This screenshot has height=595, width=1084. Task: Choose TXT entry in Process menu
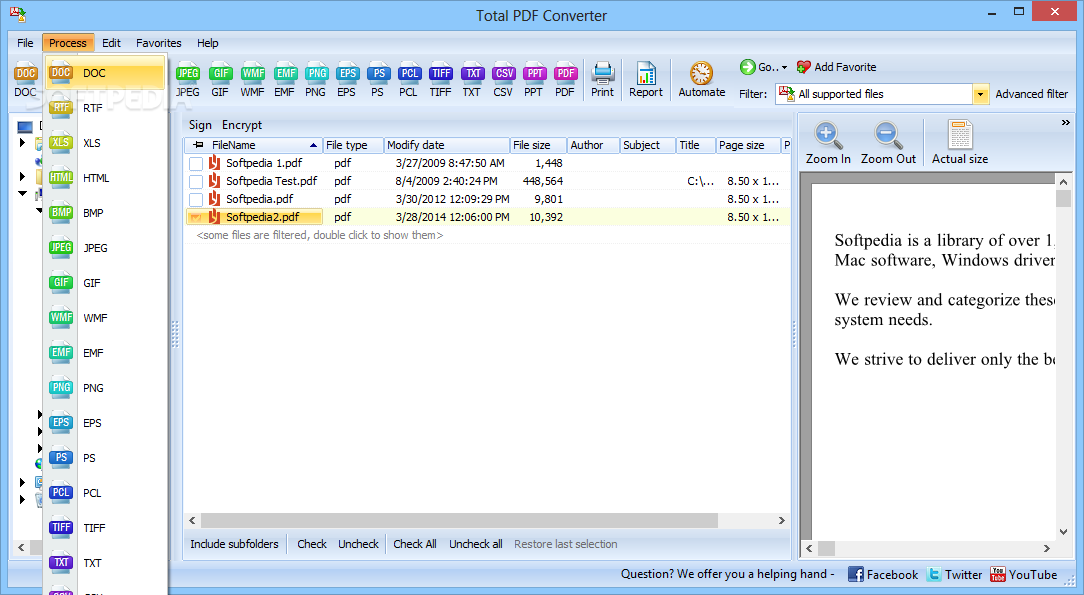point(105,563)
